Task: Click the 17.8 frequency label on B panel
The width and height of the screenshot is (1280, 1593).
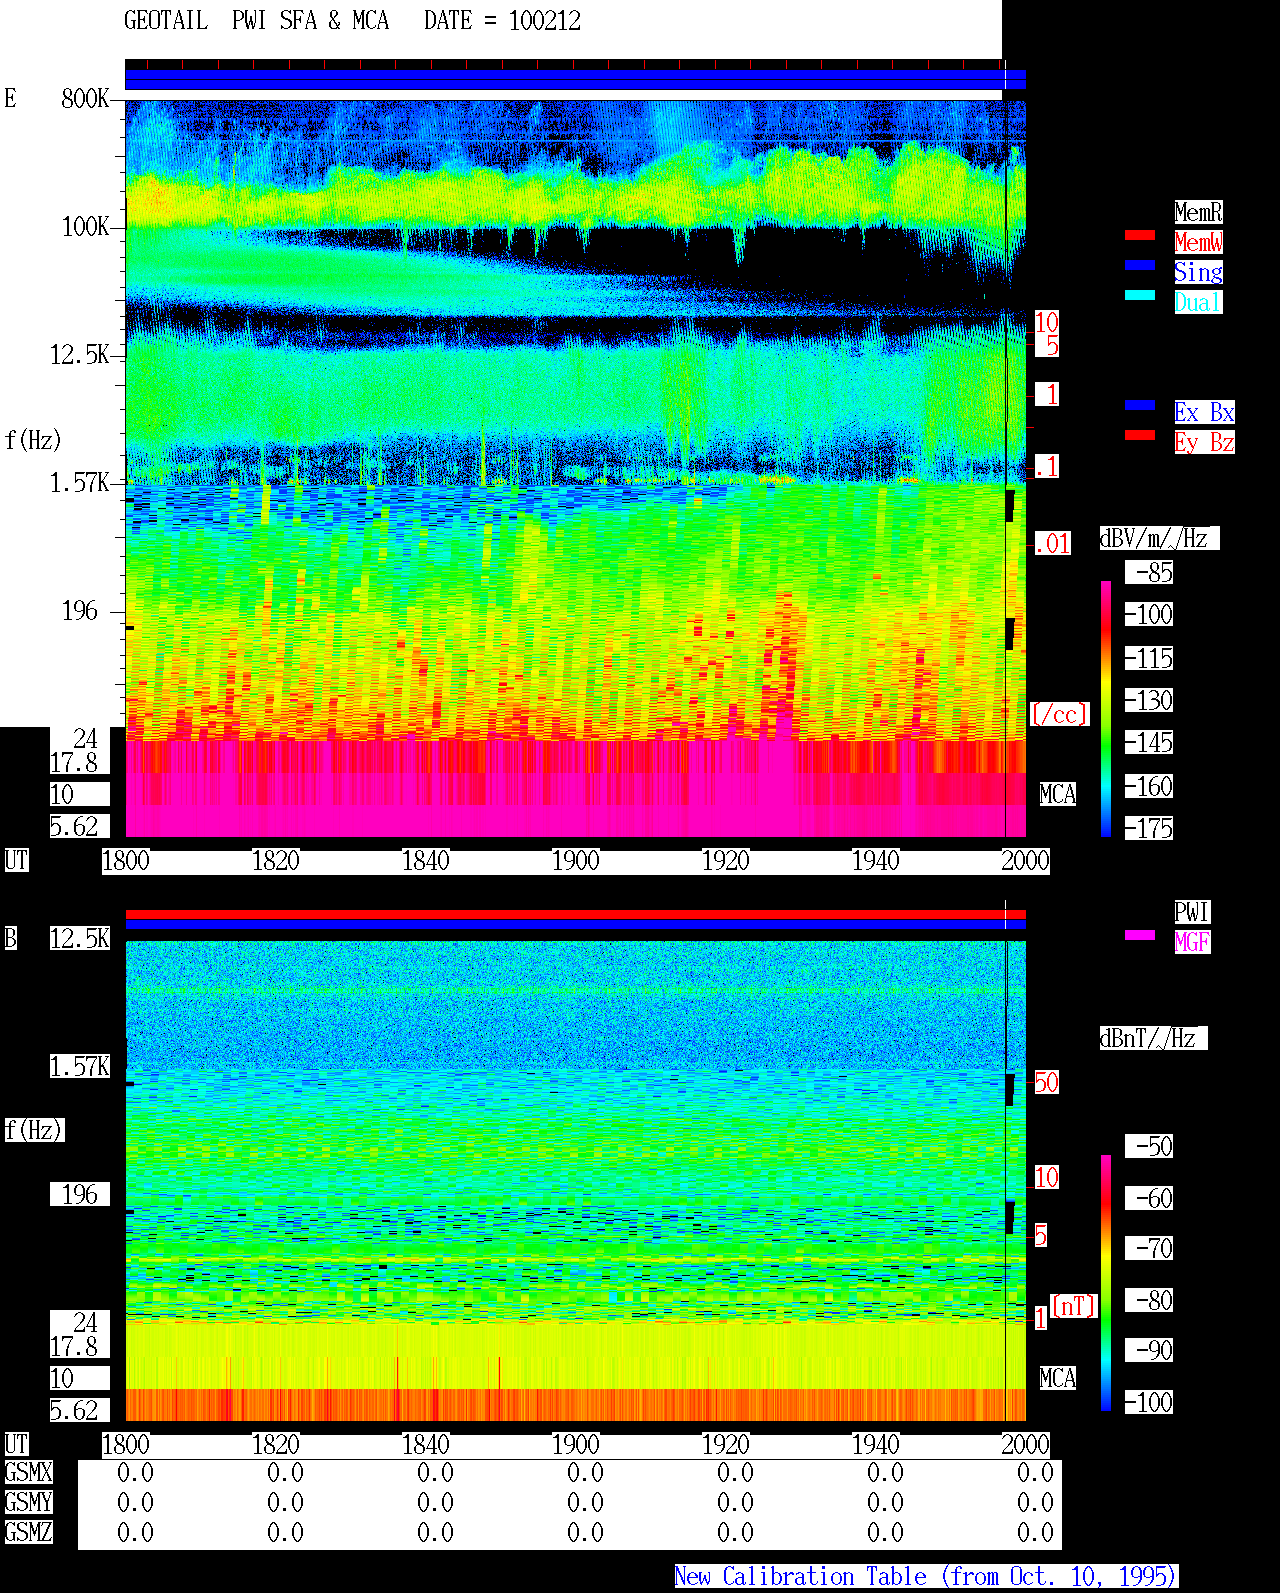Action: coord(75,1346)
